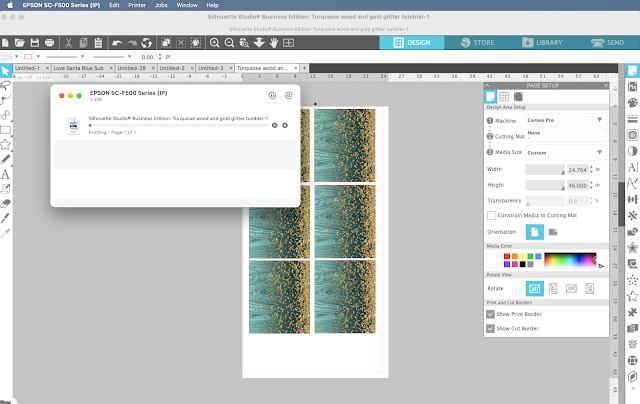Screen dimensions: 640x404
Task: Set orientation to landscape
Action: (553, 232)
